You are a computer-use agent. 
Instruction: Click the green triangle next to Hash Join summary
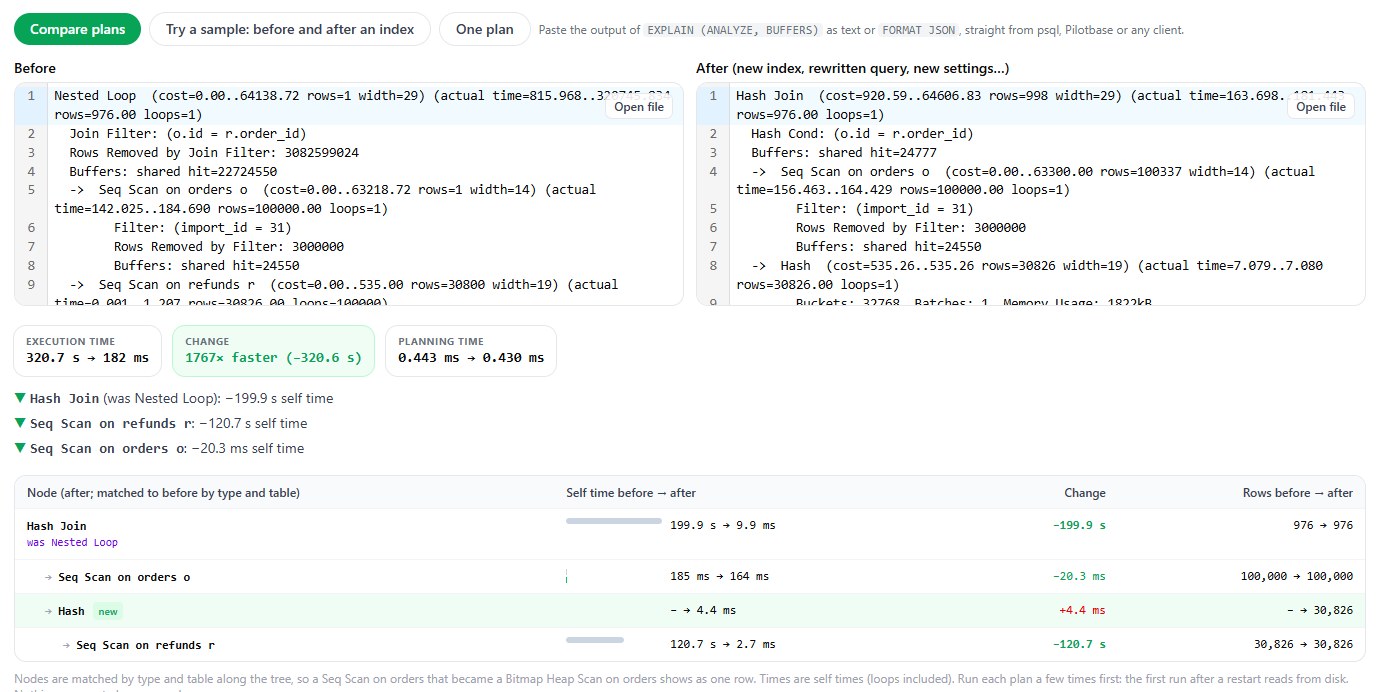pos(21,399)
